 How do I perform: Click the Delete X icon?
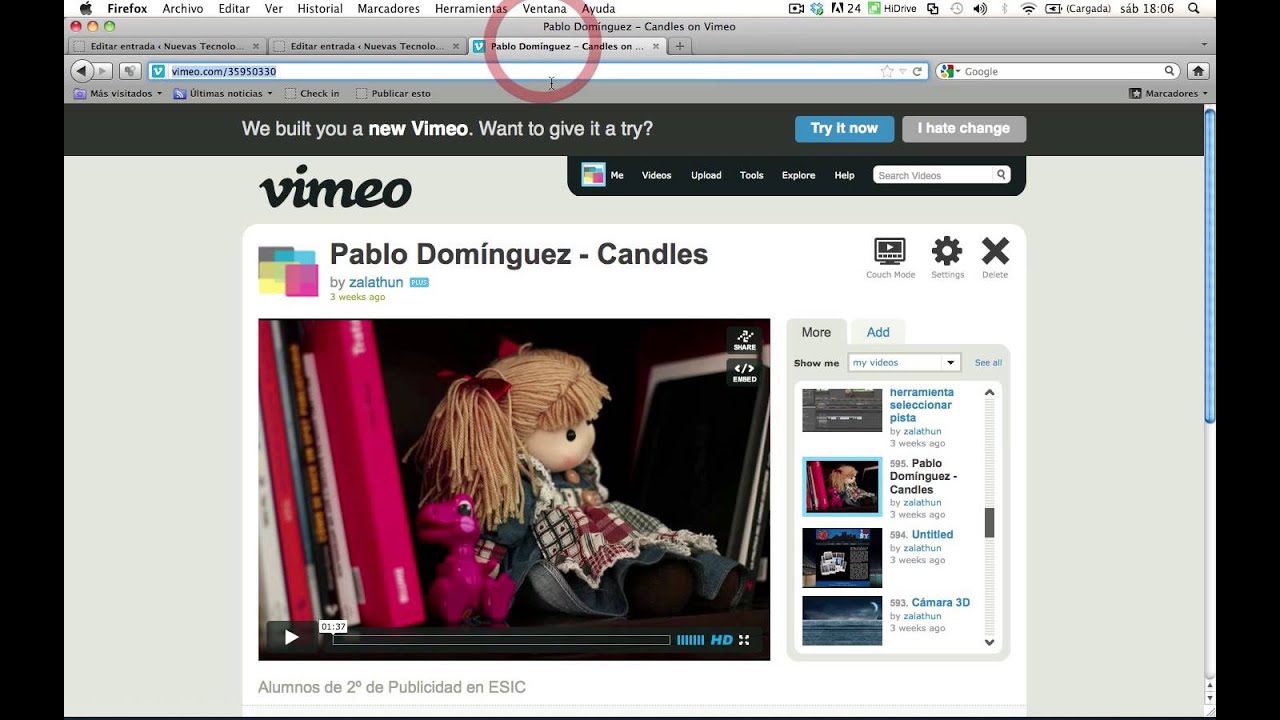click(995, 251)
